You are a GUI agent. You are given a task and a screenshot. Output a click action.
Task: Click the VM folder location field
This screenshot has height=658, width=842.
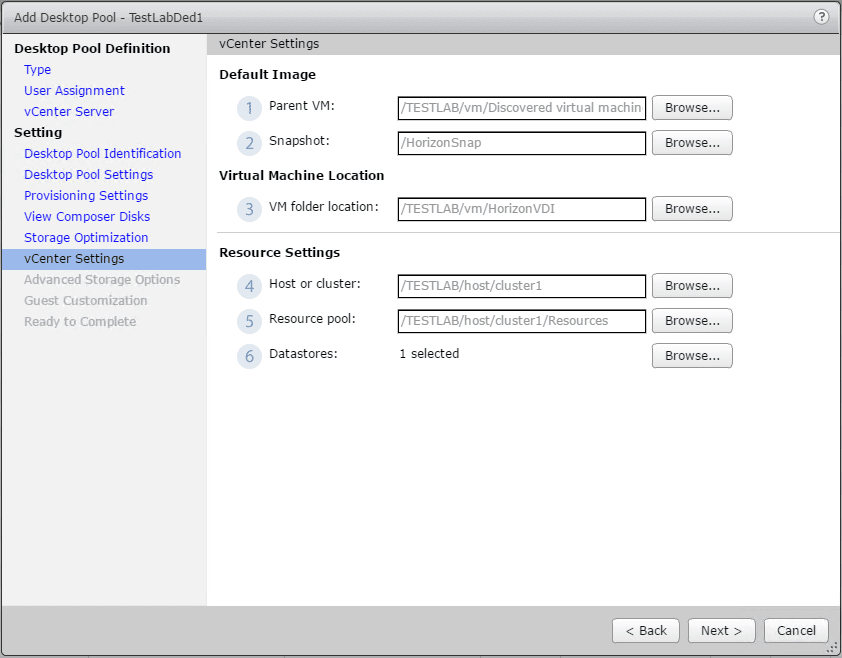point(521,209)
